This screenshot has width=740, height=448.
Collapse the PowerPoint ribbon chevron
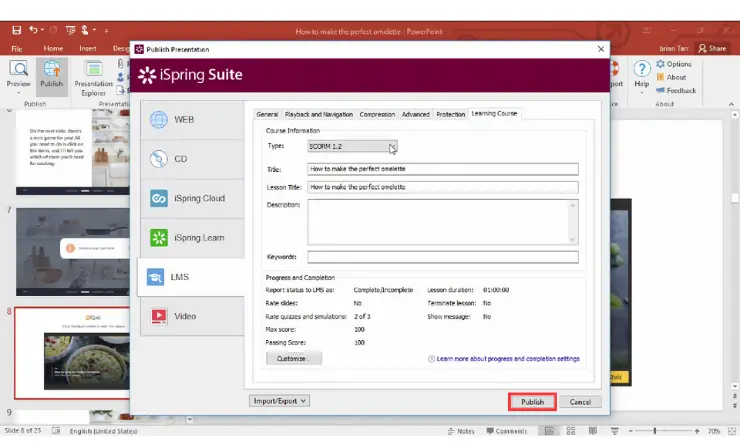(732, 104)
